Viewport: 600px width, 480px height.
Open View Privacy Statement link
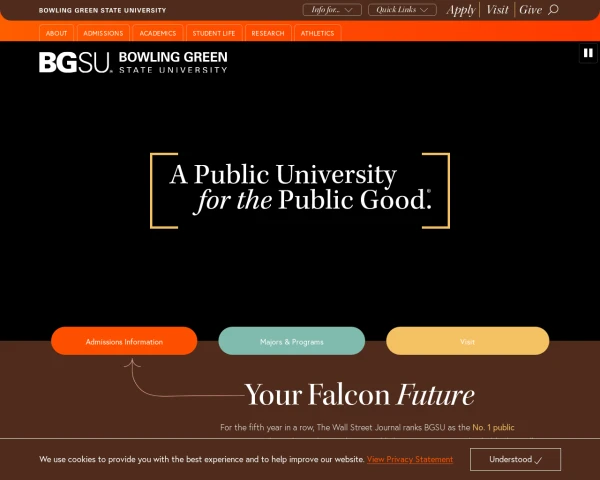410,459
